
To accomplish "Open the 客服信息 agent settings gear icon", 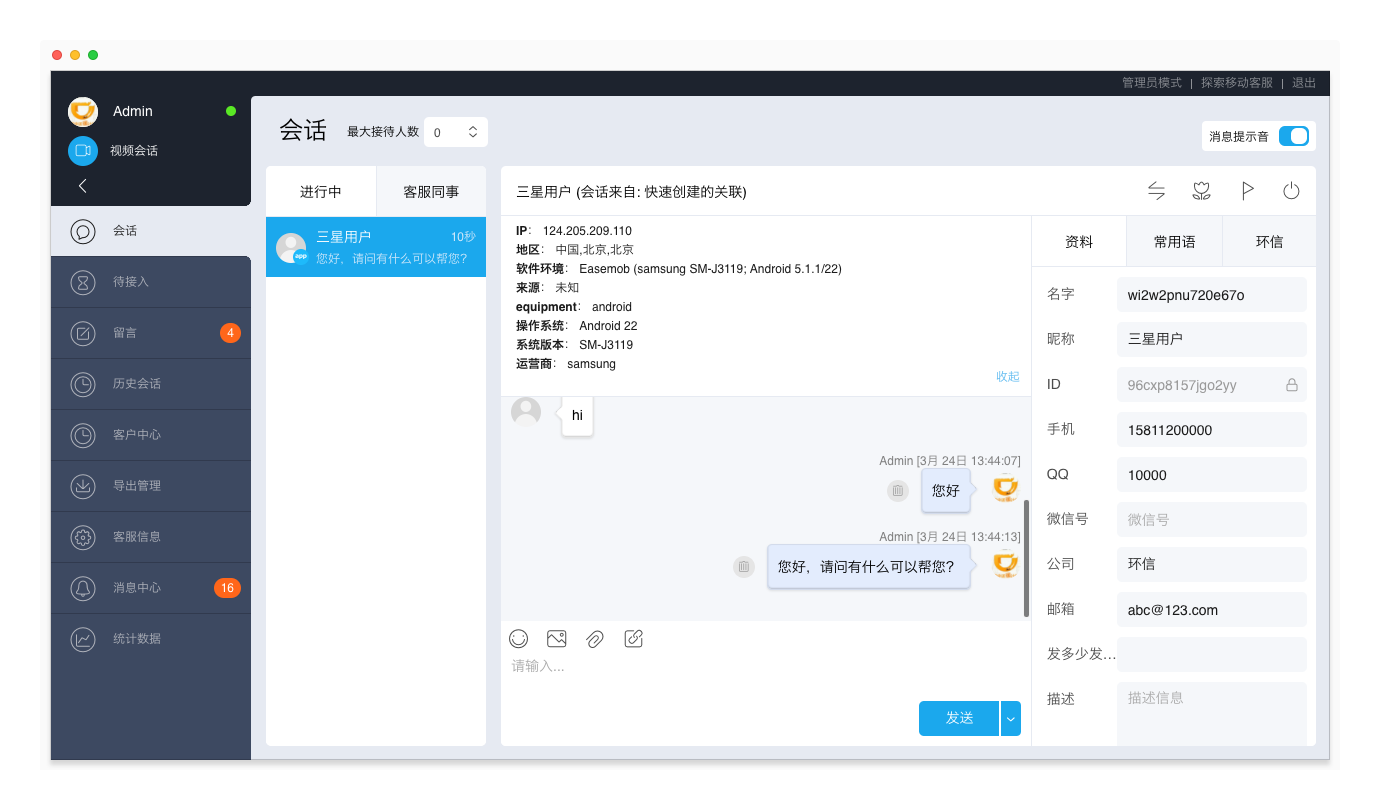I will (83, 537).
